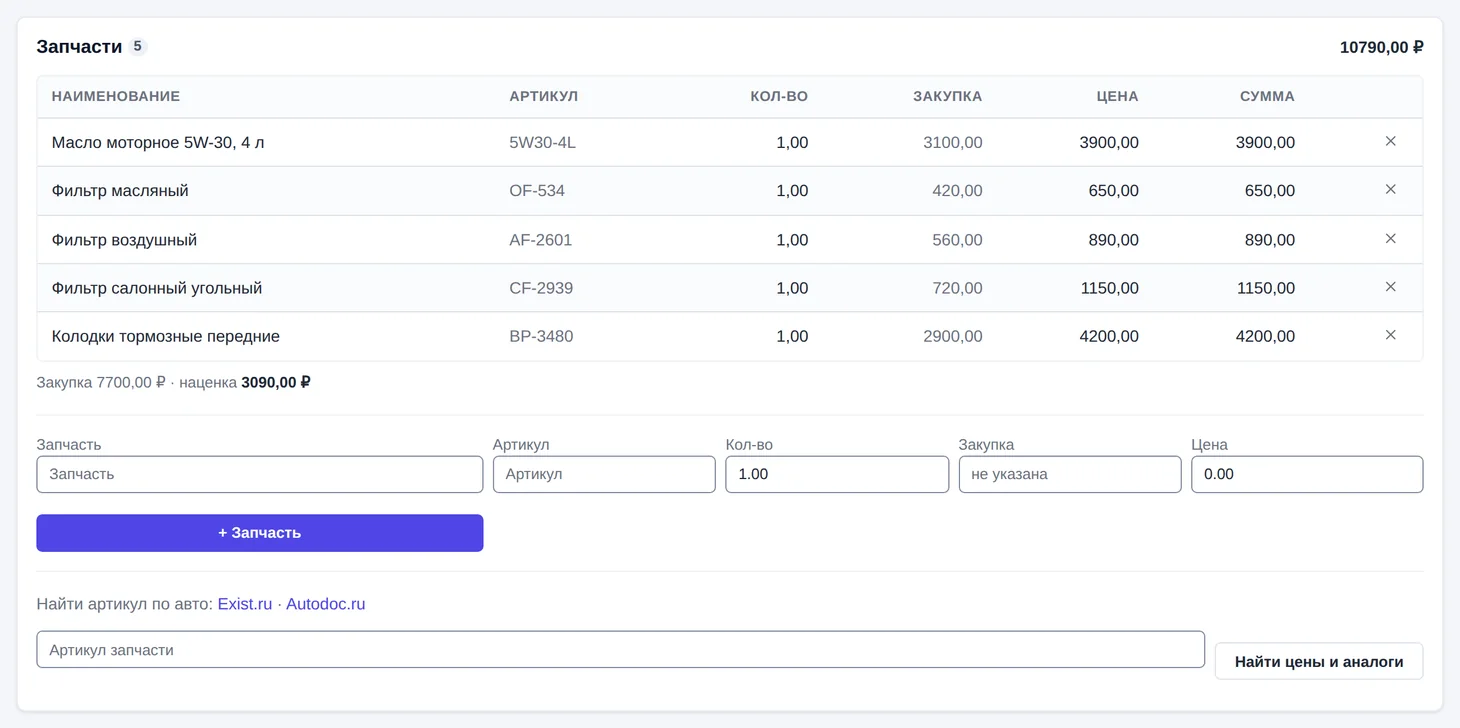Click the markup value 3090,00 ₽
Screen dimensions: 1460x728
(276, 382)
